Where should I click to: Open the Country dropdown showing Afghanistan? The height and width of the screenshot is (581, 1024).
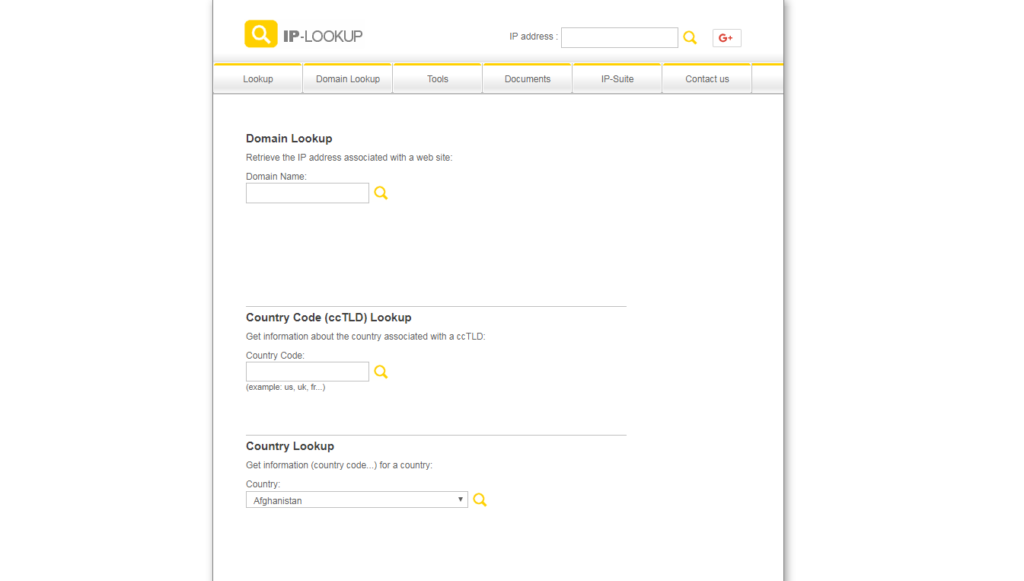click(x=357, y=500)
